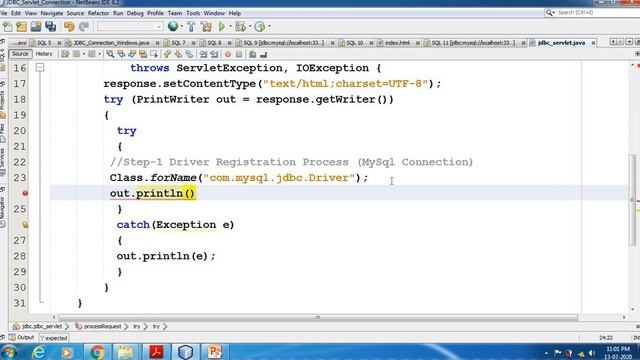Open the dropdown arrow beside the globe icon

tap(182, 27)
